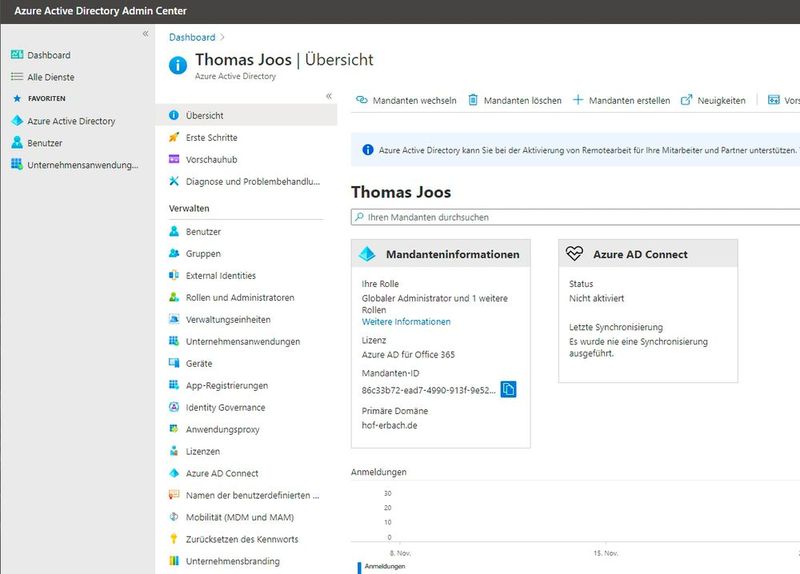The height and width of the screenshot is (574, 800).
Task: Open Alle Dienste list icon
Action: click(17, 77)
